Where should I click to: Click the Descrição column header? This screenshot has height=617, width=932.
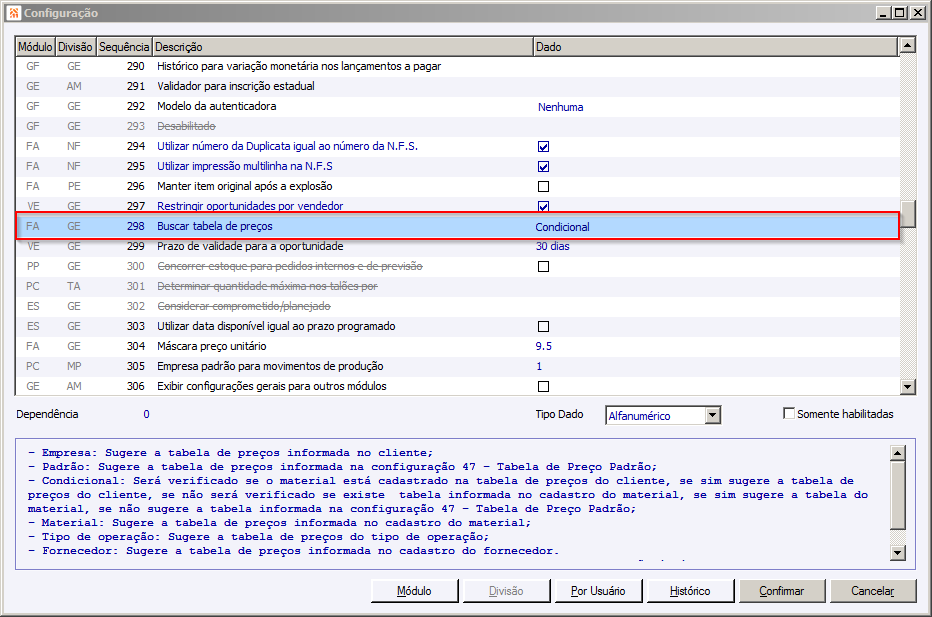click(343, 47)
